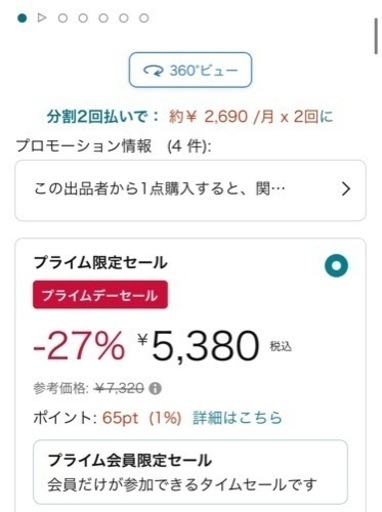Click the ¥5,380 sale price
The width and height of the screenshot is (382, 512).
click(x=199, y=346)
